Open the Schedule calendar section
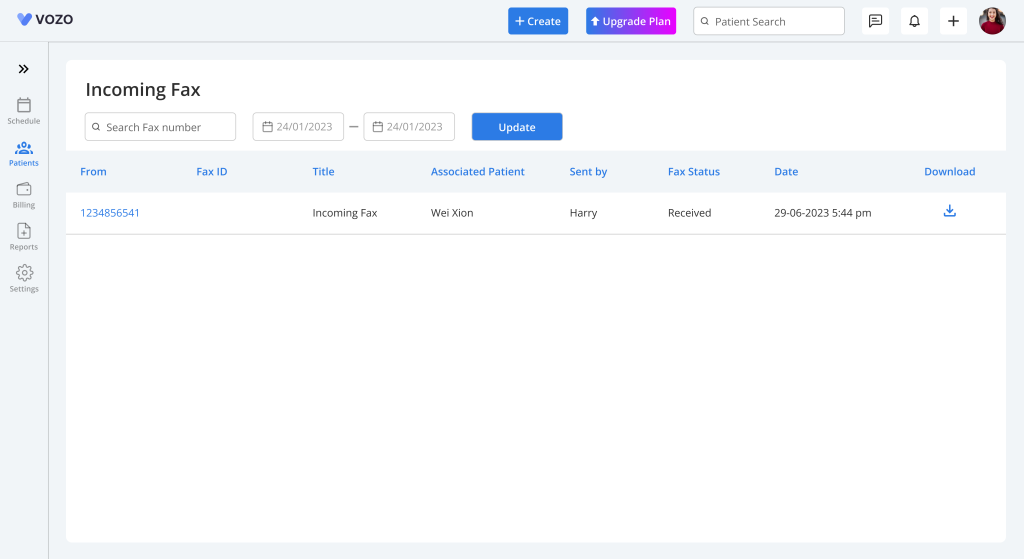The width and height of the screenshot is (1024, 559). (24, 110)
